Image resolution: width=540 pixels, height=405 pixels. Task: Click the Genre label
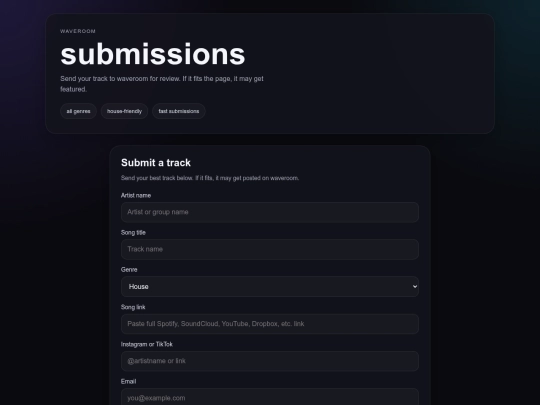pos(129,270)
